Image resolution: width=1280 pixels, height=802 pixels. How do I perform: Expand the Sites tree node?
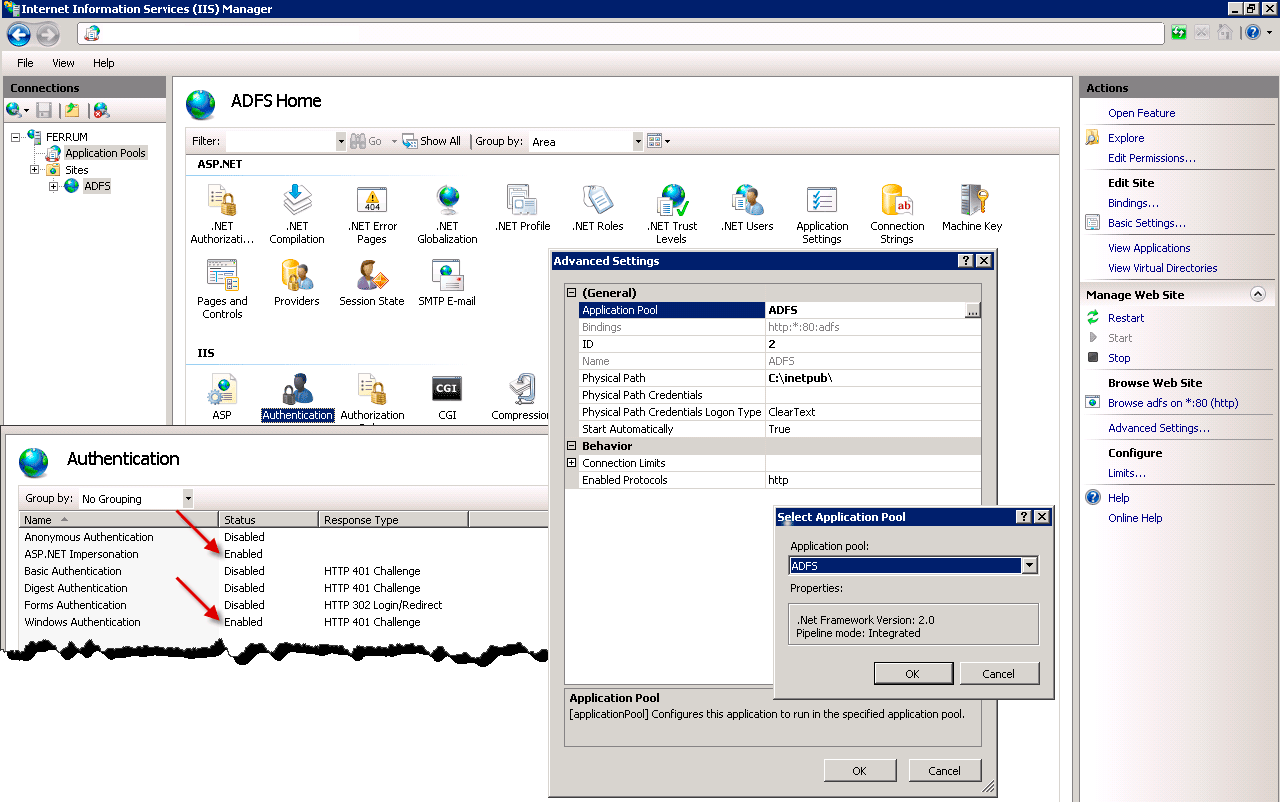coord(34,170)
